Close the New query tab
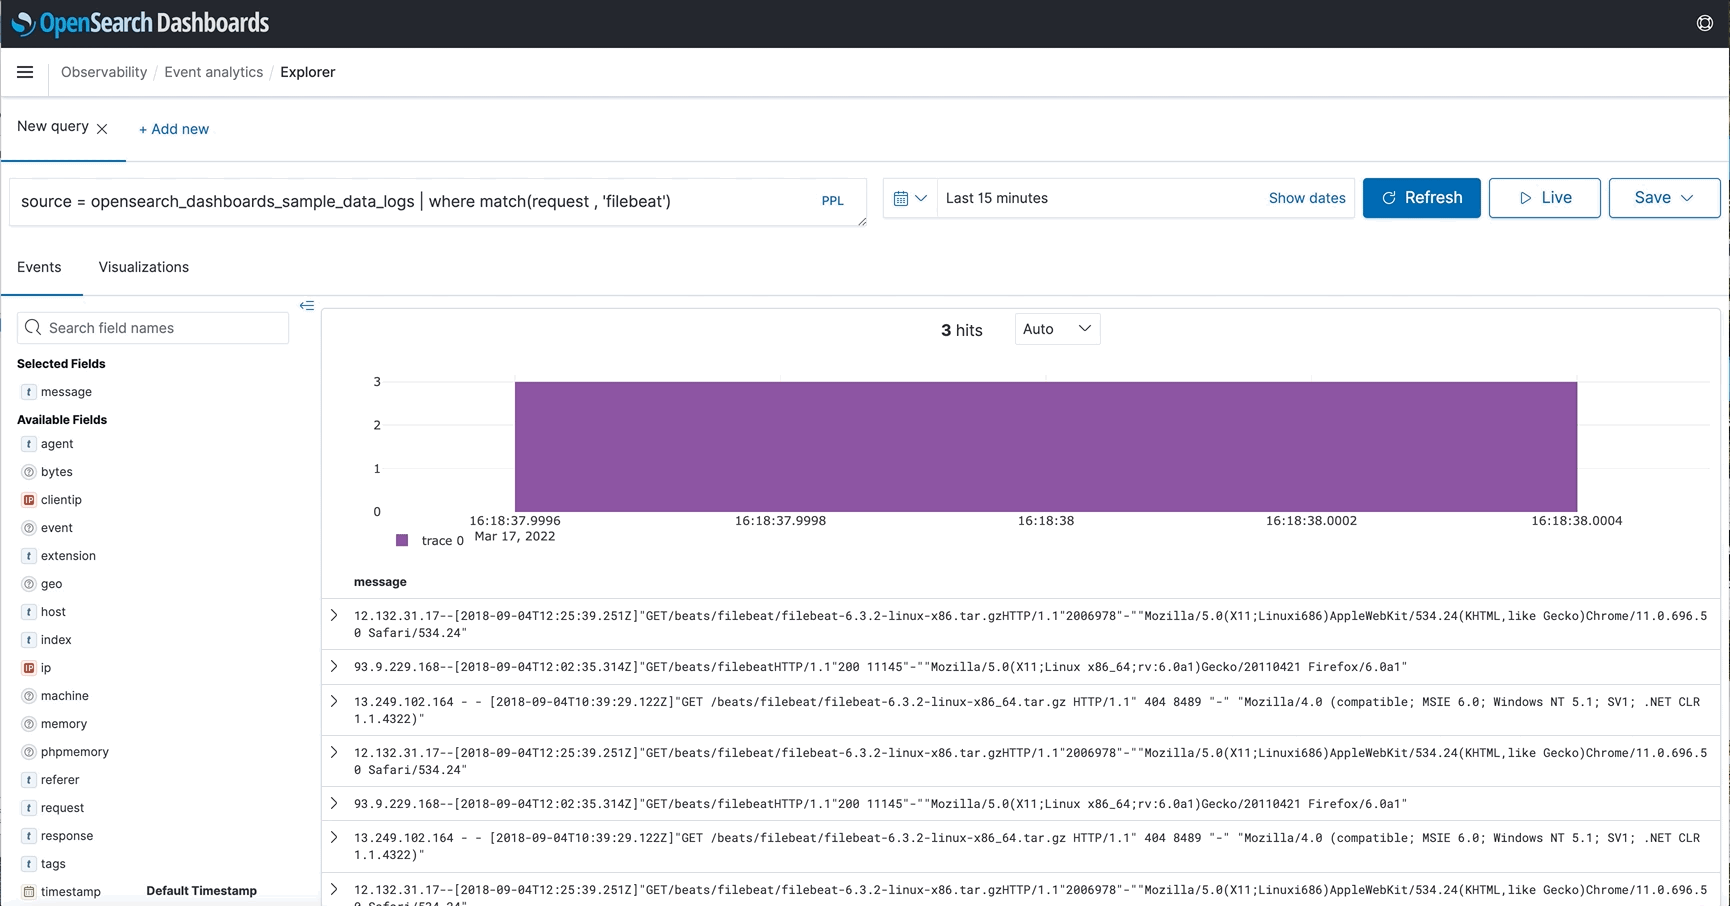The width and height of the screenshot is (1730, 906). (x=102, y=129)
